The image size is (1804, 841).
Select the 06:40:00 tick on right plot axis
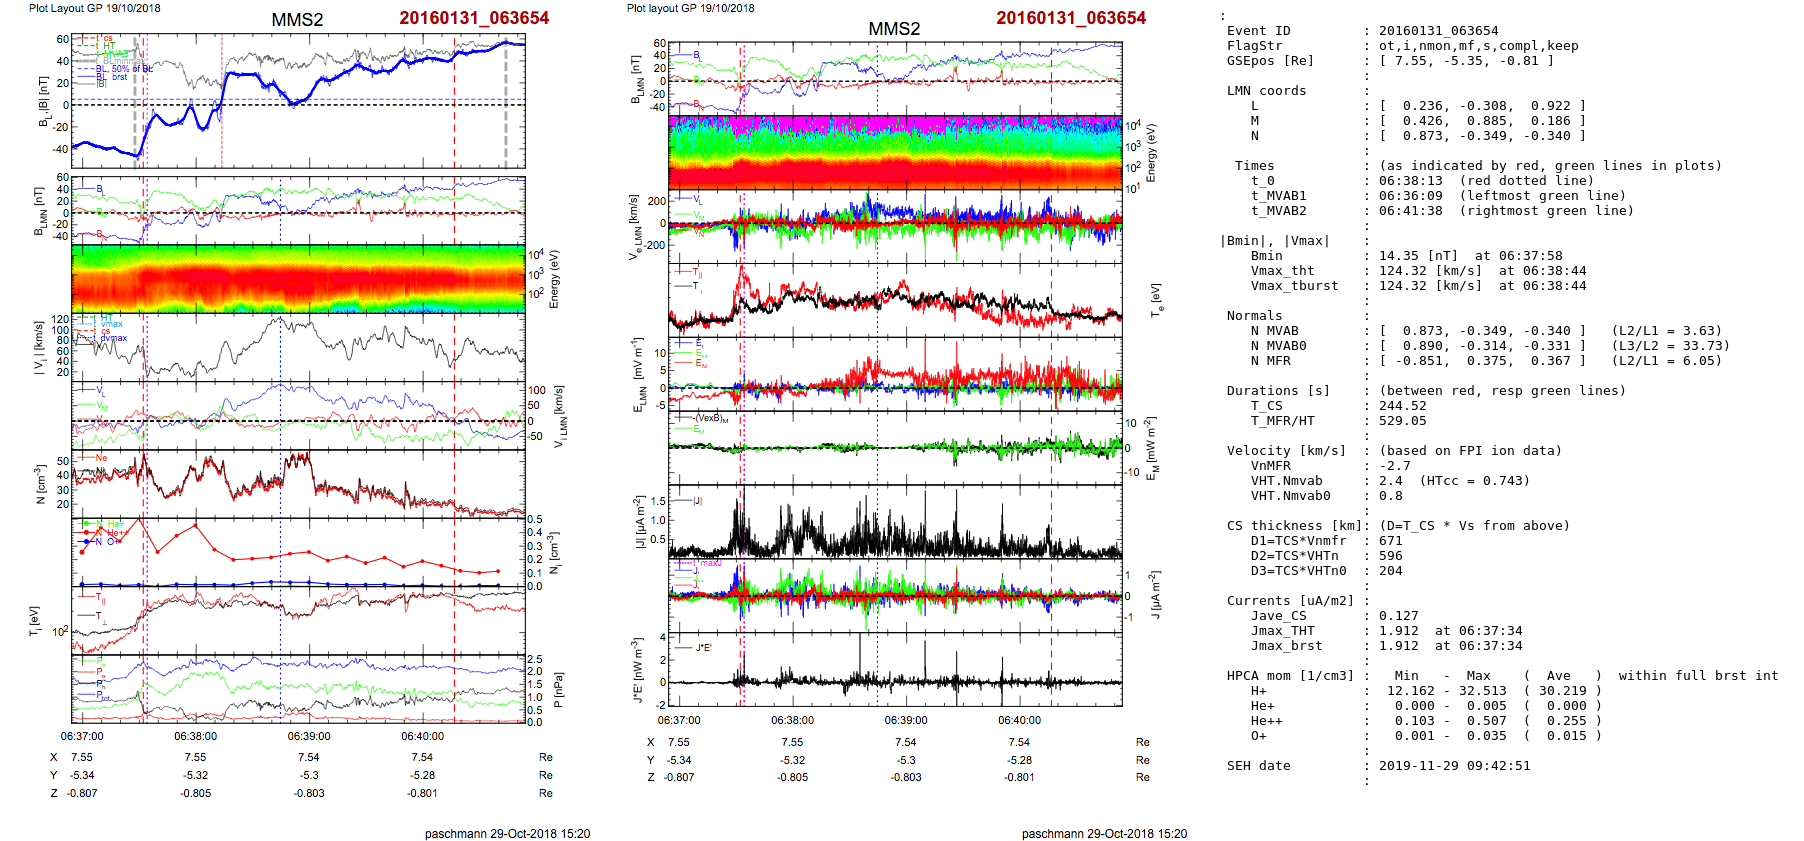pyautogui.click(x=1018, y=720)
